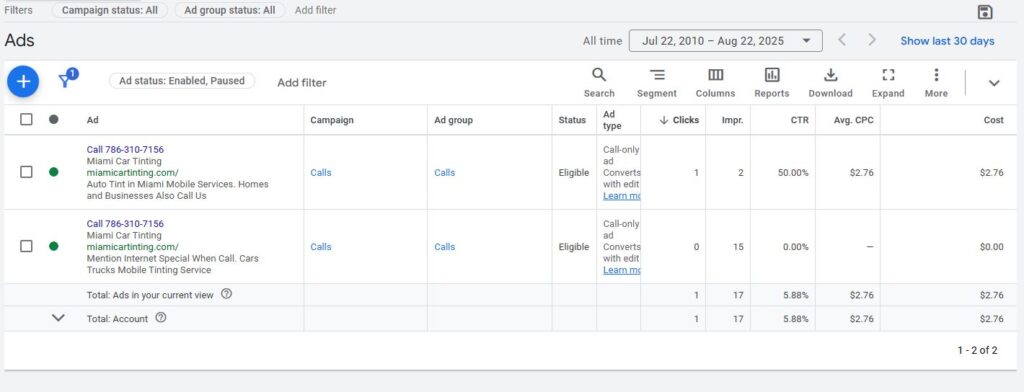Click status dot of Mention Internet Special ad

tap(54, 246)
